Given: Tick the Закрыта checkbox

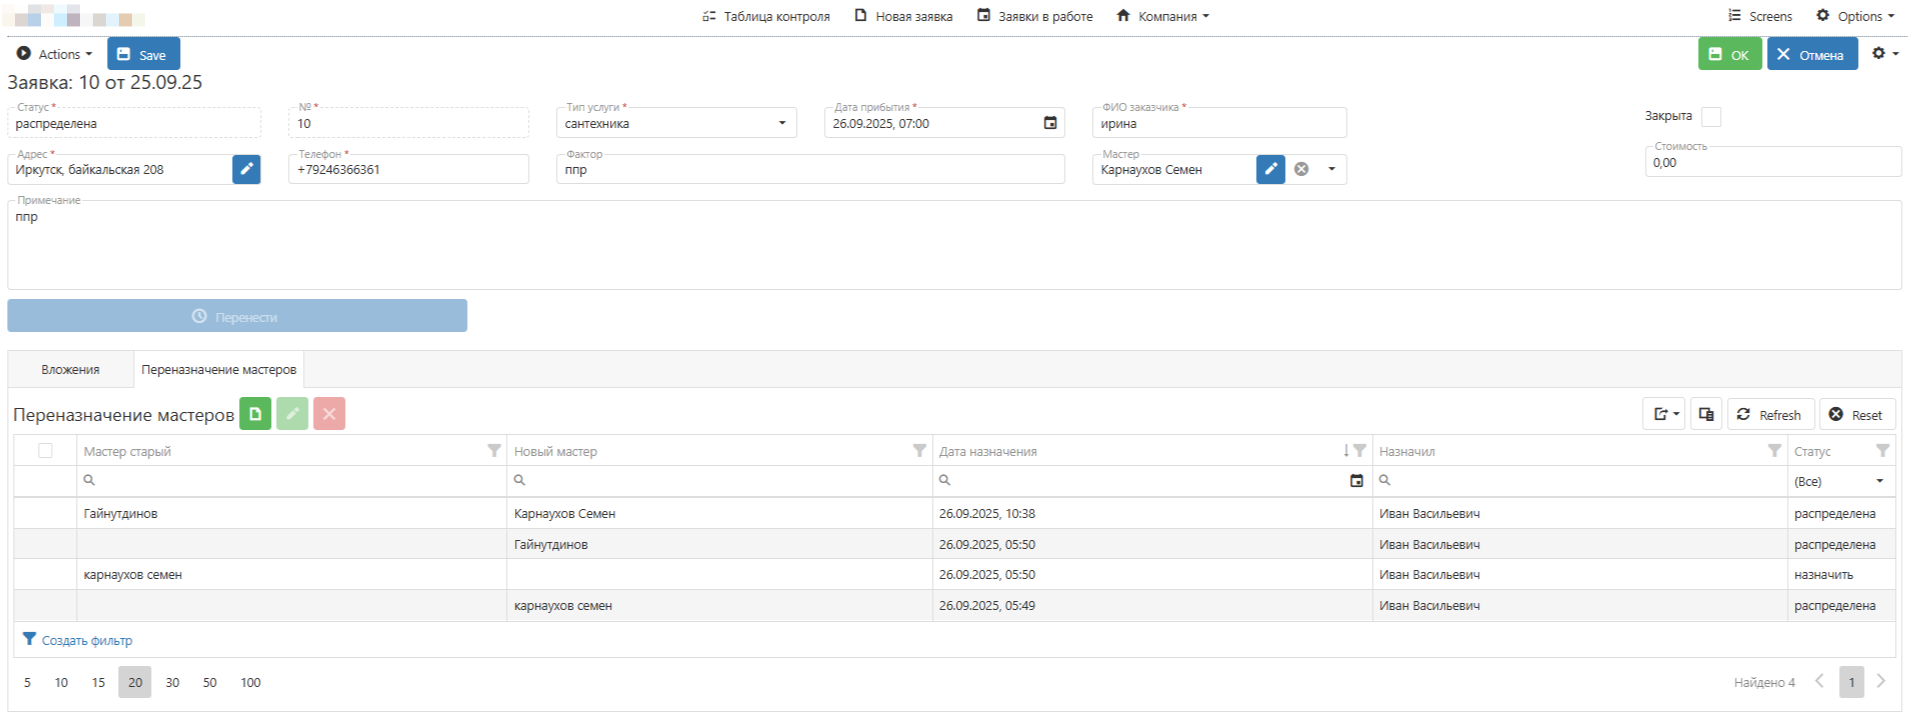Looking at the screenshot, I should (1711, 116).
